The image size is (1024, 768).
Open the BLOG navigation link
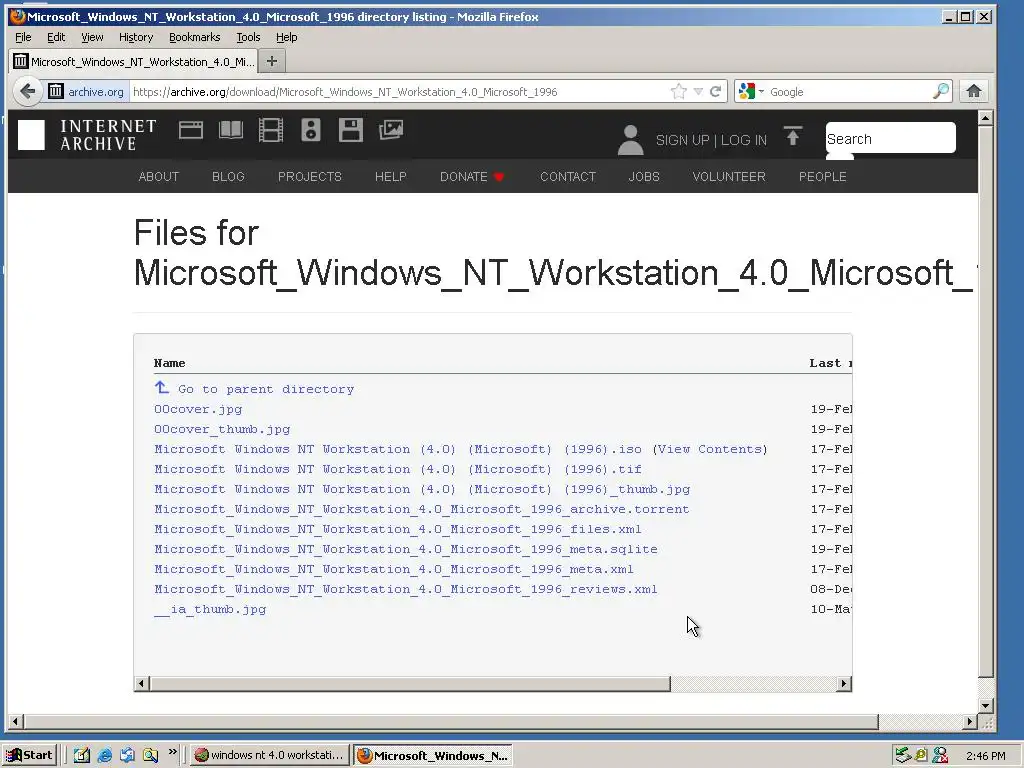[228, 176]
